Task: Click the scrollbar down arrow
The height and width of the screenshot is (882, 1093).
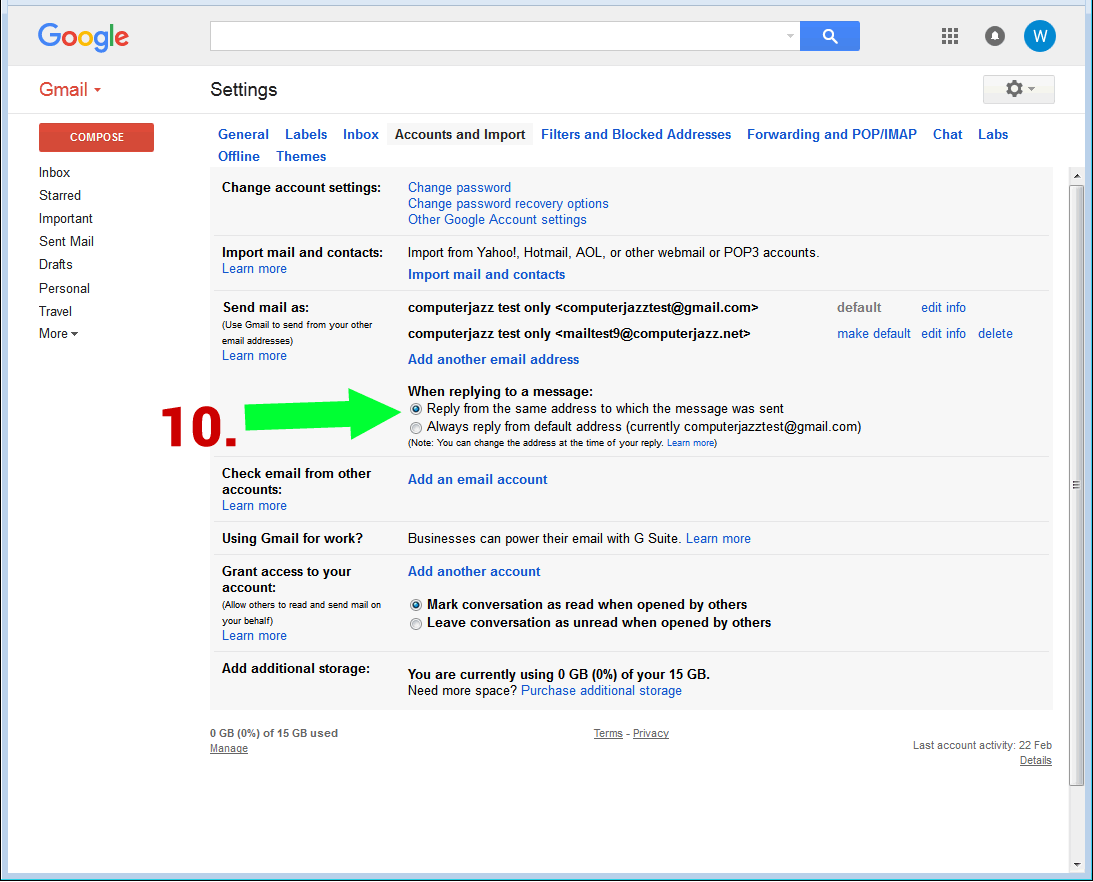Action: click(1076, 865)
